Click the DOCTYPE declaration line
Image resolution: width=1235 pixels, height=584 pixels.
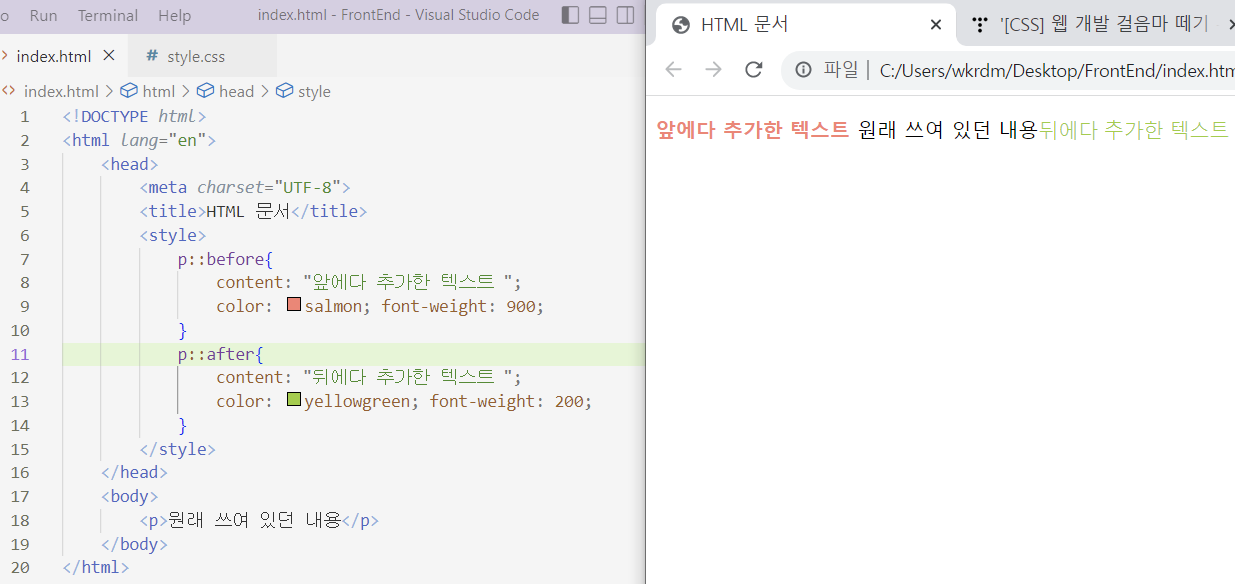tap(134, 116)
